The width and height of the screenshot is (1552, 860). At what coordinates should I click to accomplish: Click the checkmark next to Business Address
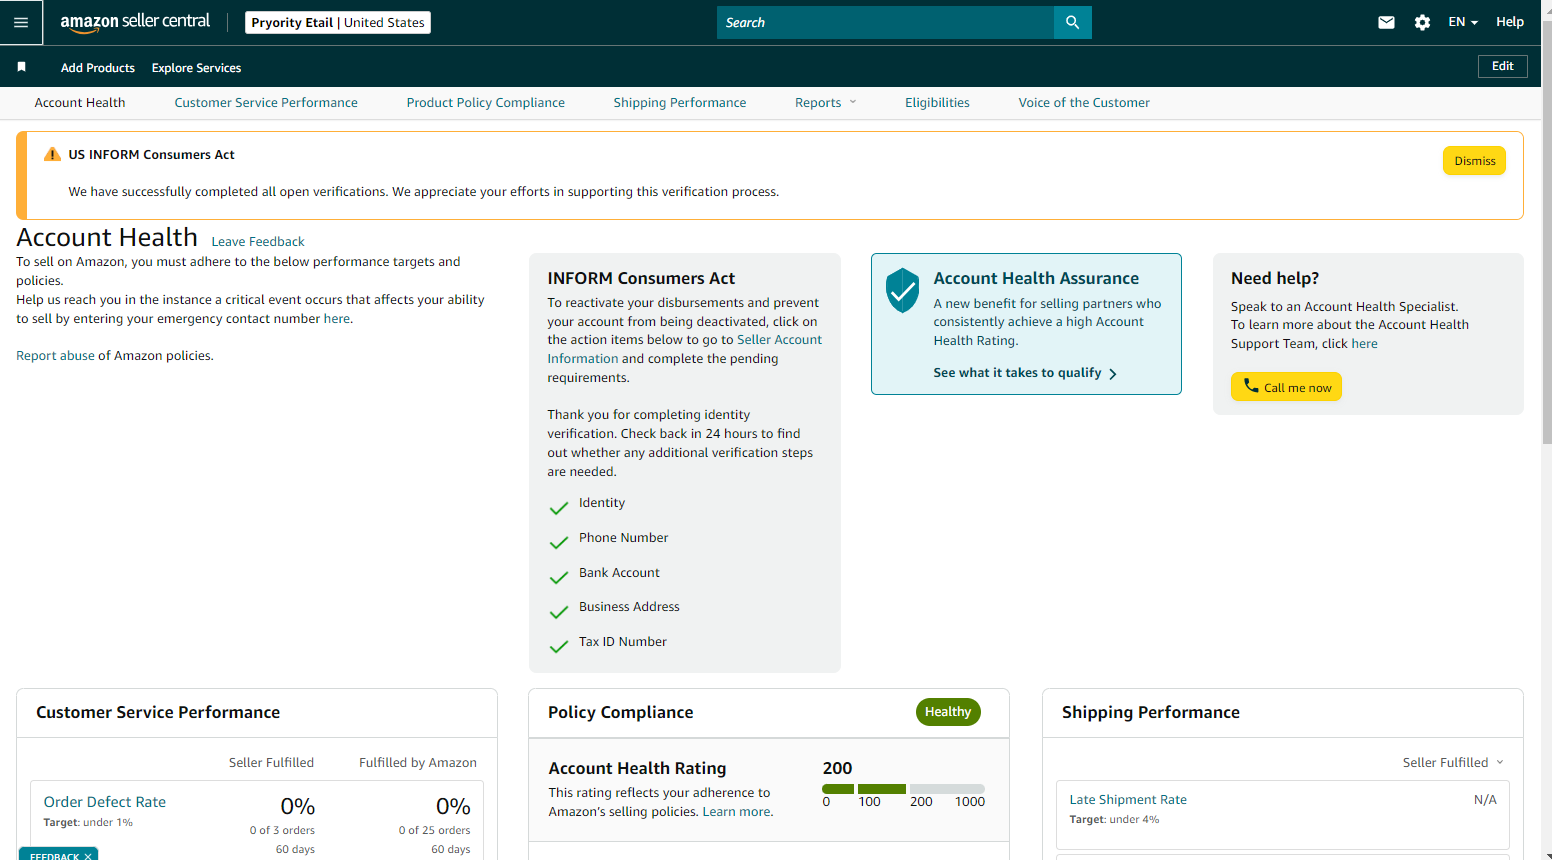[559, 612]
